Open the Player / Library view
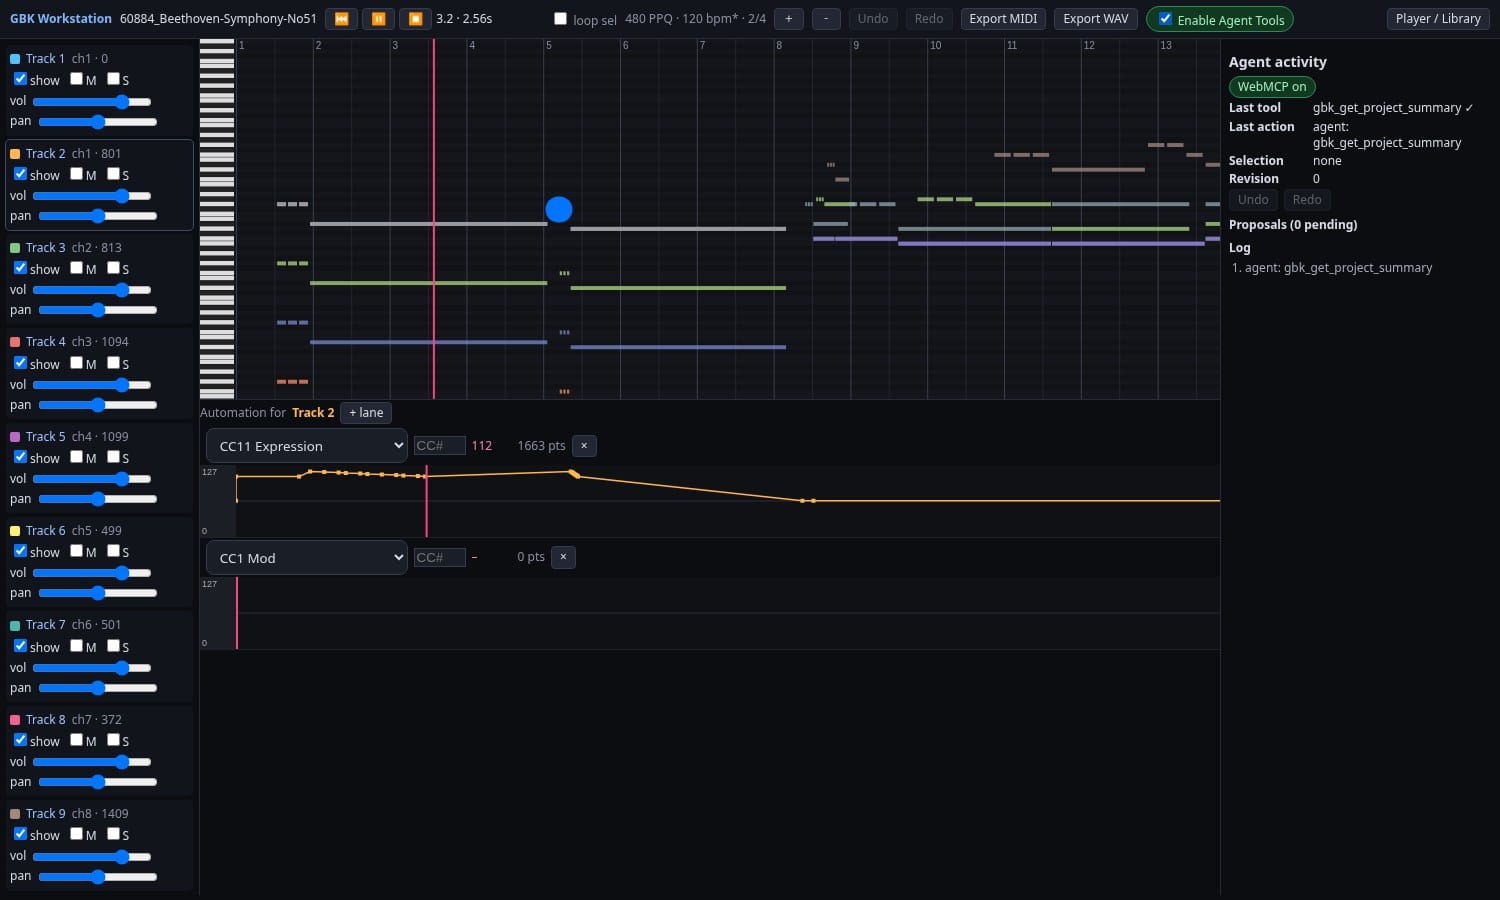Image resolution: width=1500 pixels, height=900 pixels. click(1438, 19)
